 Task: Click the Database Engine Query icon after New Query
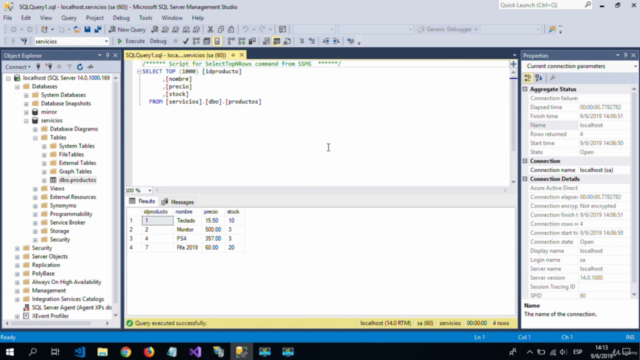click(x=155, y=29)
